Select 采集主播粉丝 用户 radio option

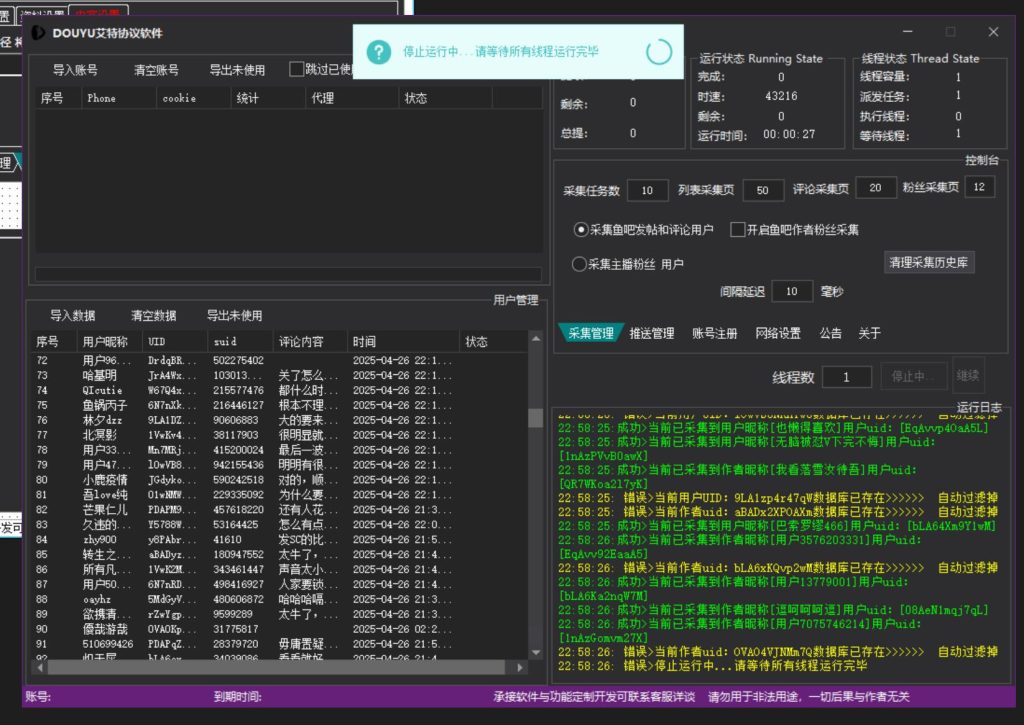(579, 264)
